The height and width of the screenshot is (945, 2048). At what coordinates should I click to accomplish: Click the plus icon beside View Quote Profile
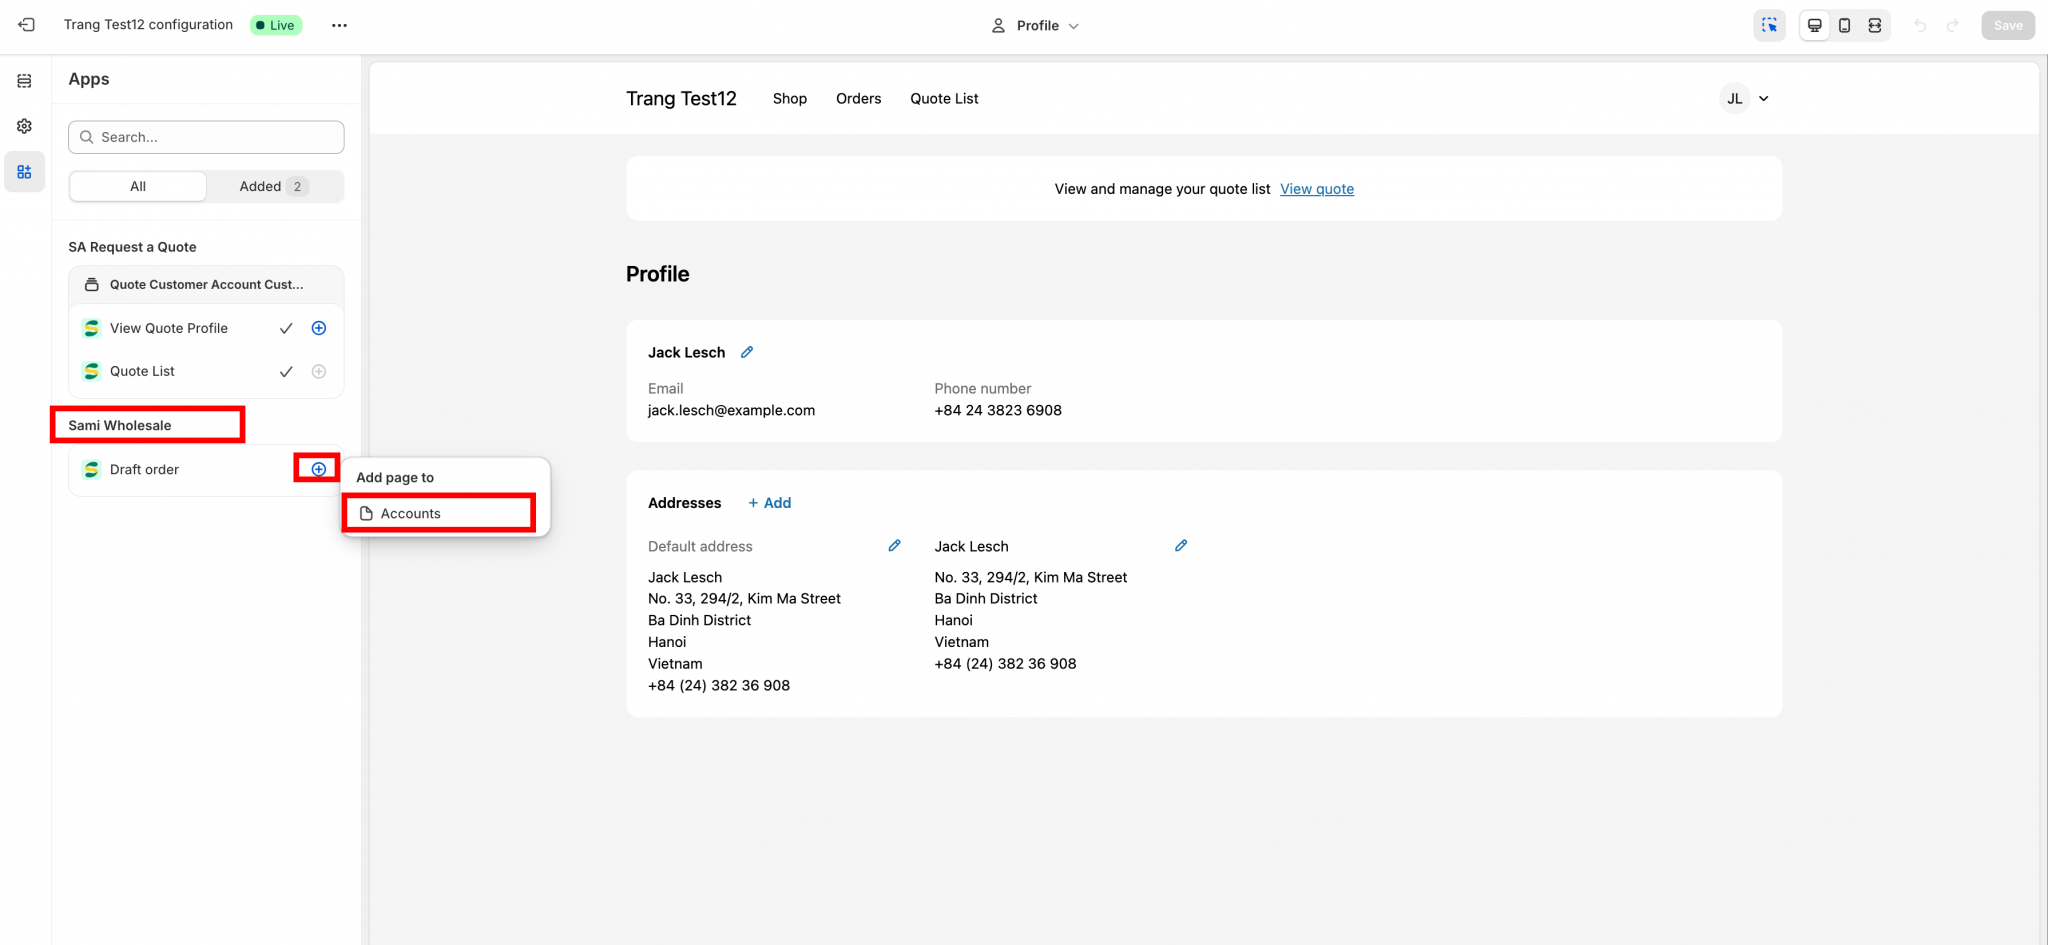click(x=318, y=328)
